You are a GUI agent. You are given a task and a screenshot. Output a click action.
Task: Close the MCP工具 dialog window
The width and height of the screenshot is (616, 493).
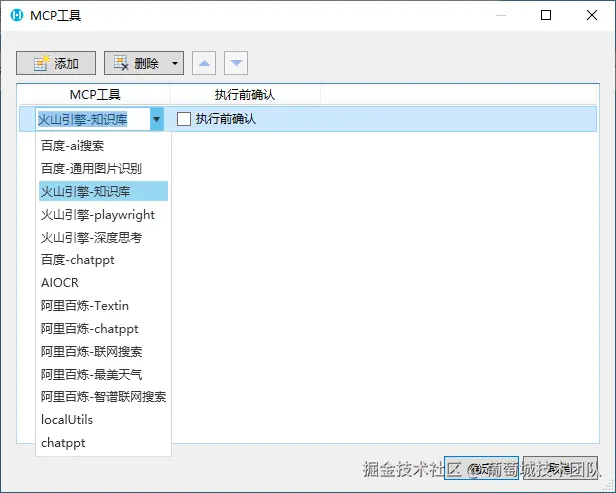592,15
